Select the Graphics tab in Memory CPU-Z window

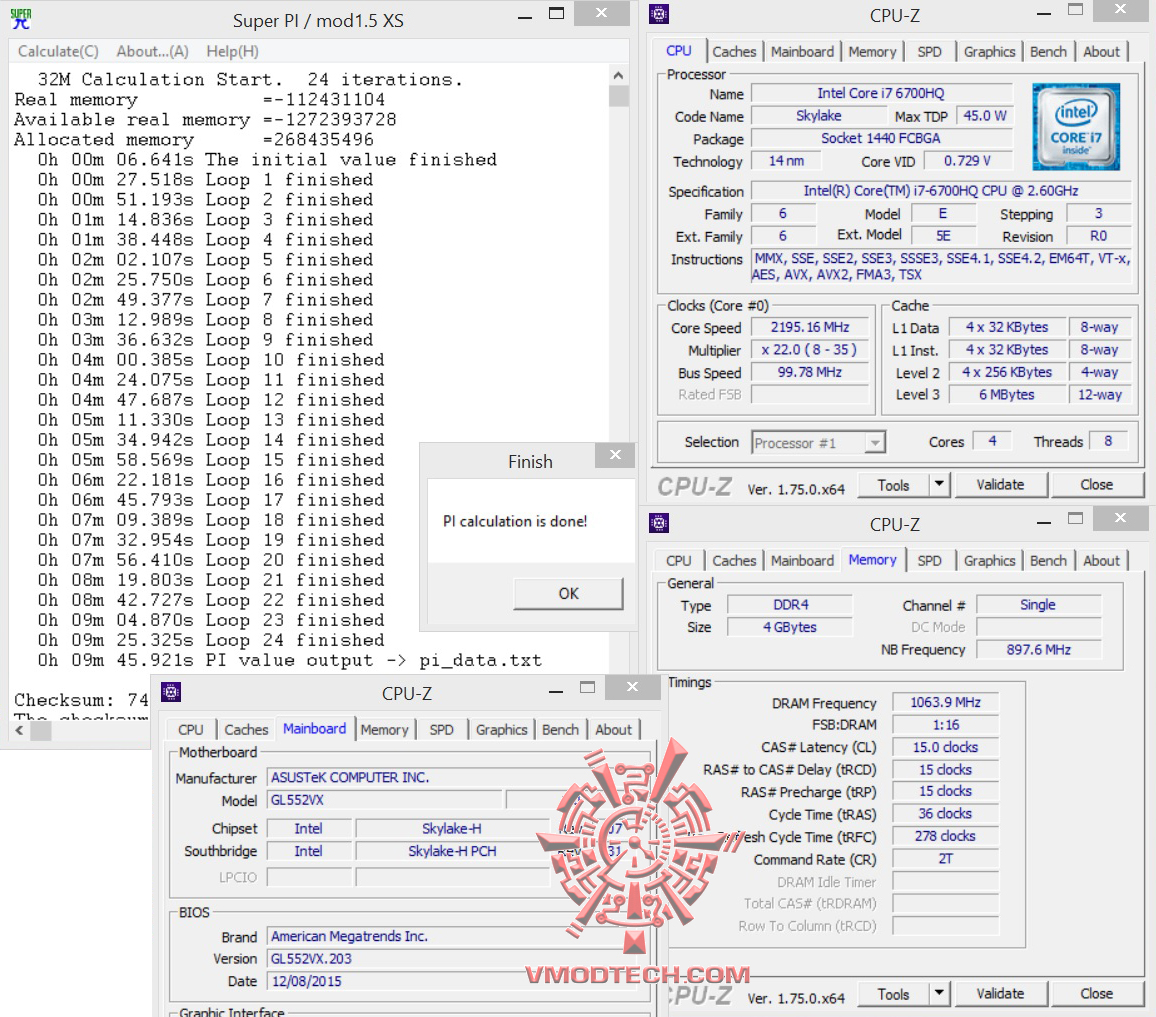[989, 560]
